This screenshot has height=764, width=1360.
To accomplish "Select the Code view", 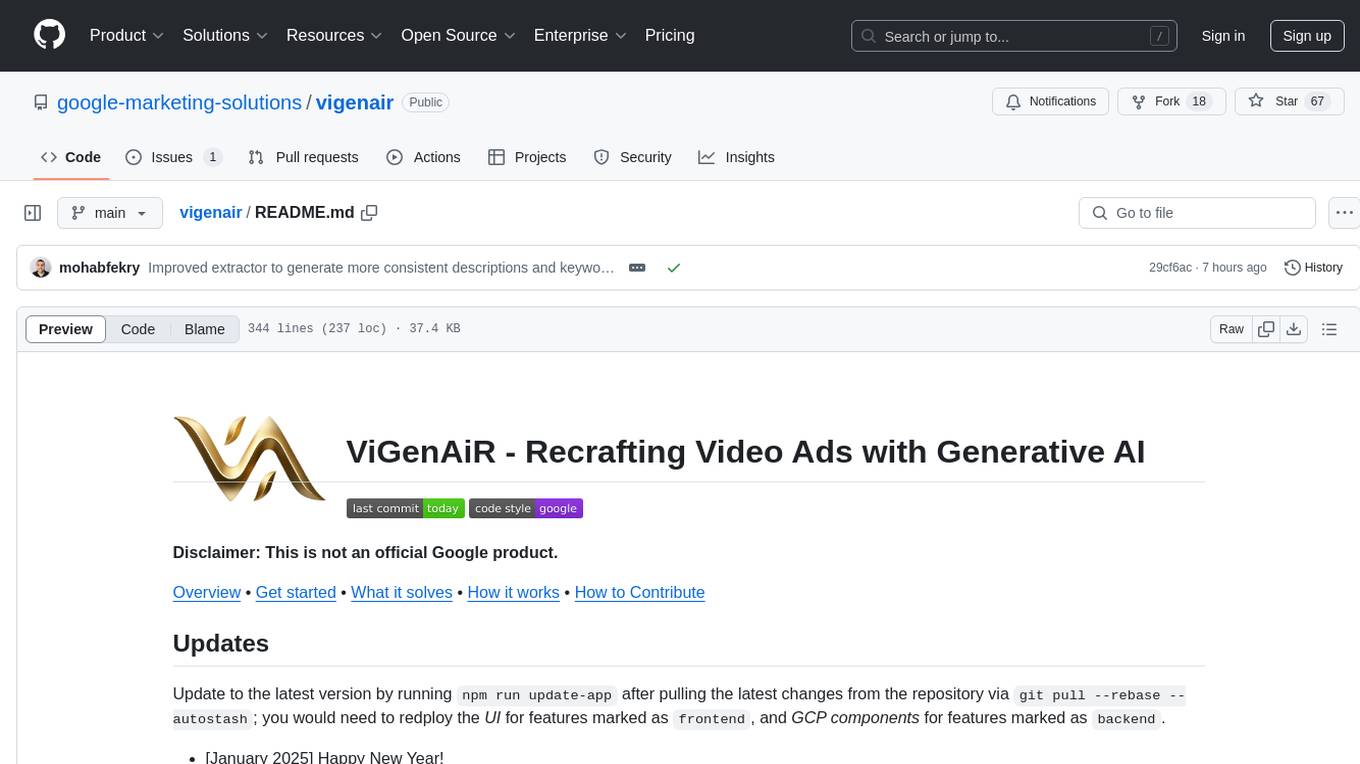I will [x=138, y=329].
